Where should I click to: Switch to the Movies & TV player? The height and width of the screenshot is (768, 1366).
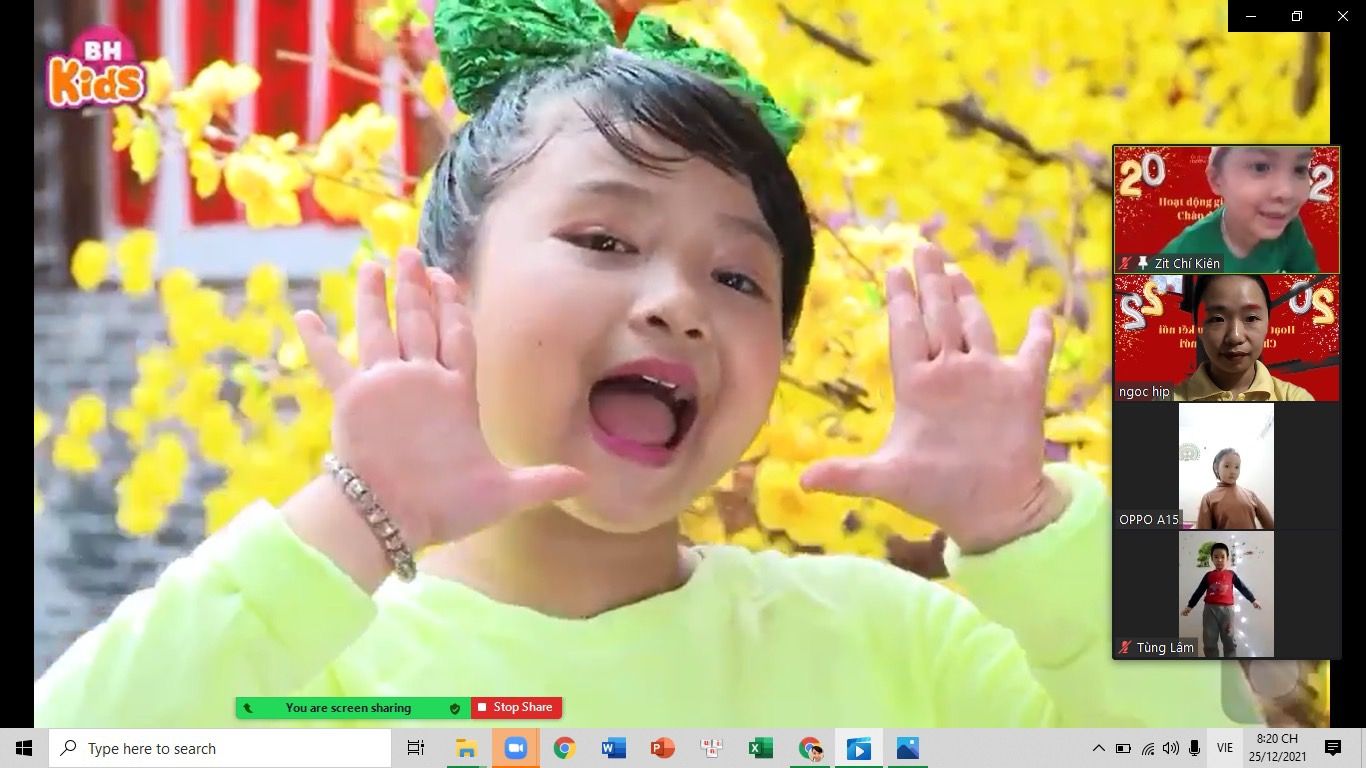pos(858,748)
